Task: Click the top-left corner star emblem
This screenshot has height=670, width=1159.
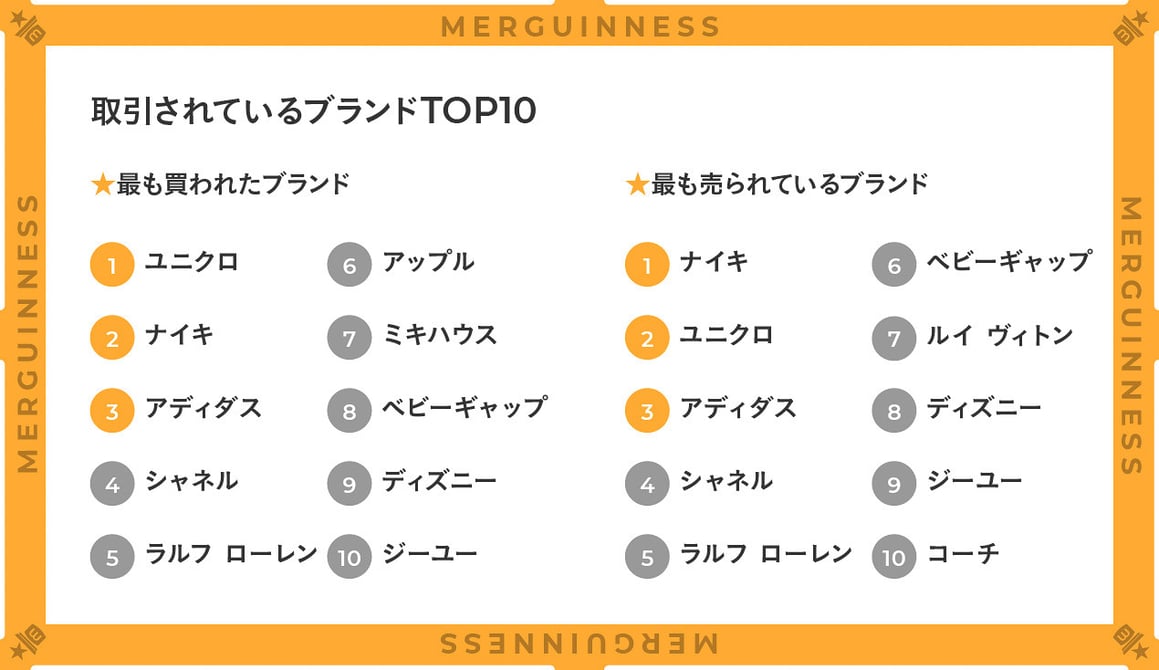Action: pos(28,27)
